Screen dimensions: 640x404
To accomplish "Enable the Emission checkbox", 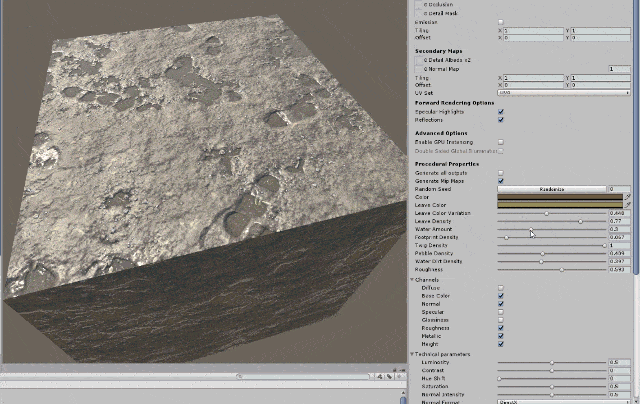I will 501,21.
